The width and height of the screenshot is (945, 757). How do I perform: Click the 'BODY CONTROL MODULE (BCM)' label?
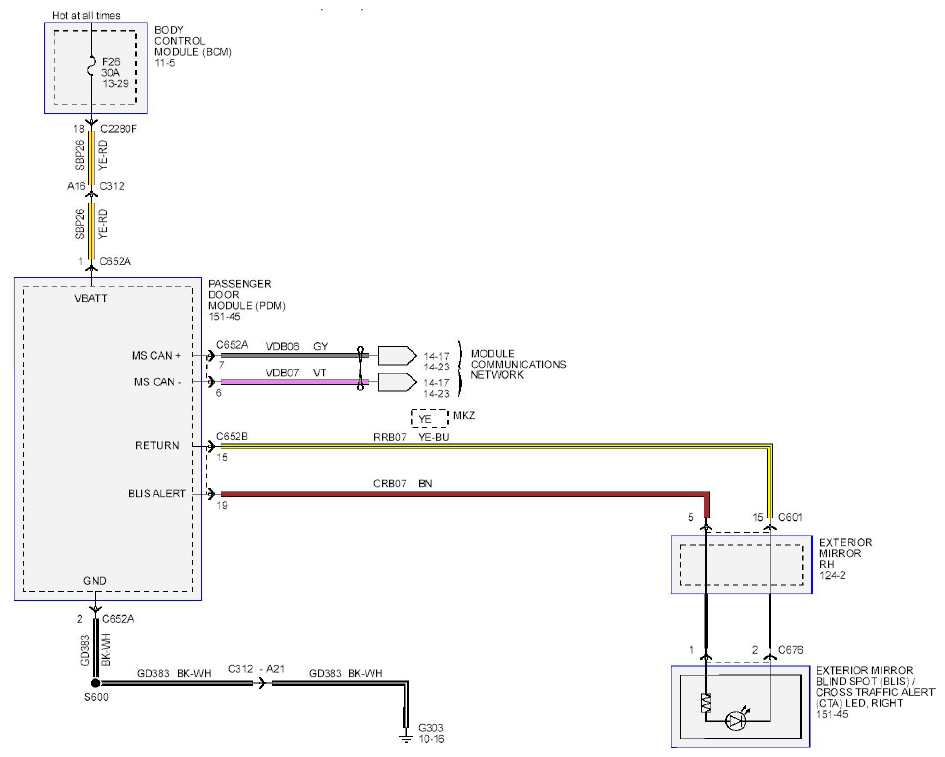[x=192, y=40]
